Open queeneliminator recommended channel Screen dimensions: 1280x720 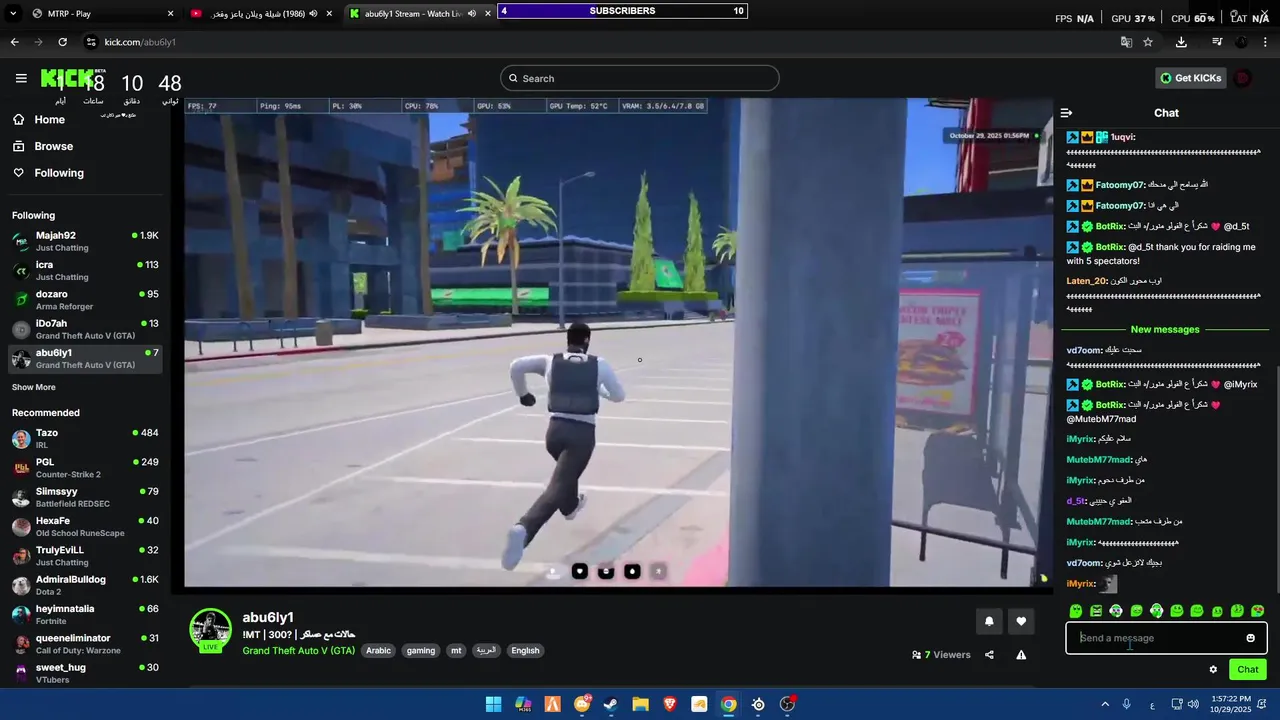click(x=85, y=644)
